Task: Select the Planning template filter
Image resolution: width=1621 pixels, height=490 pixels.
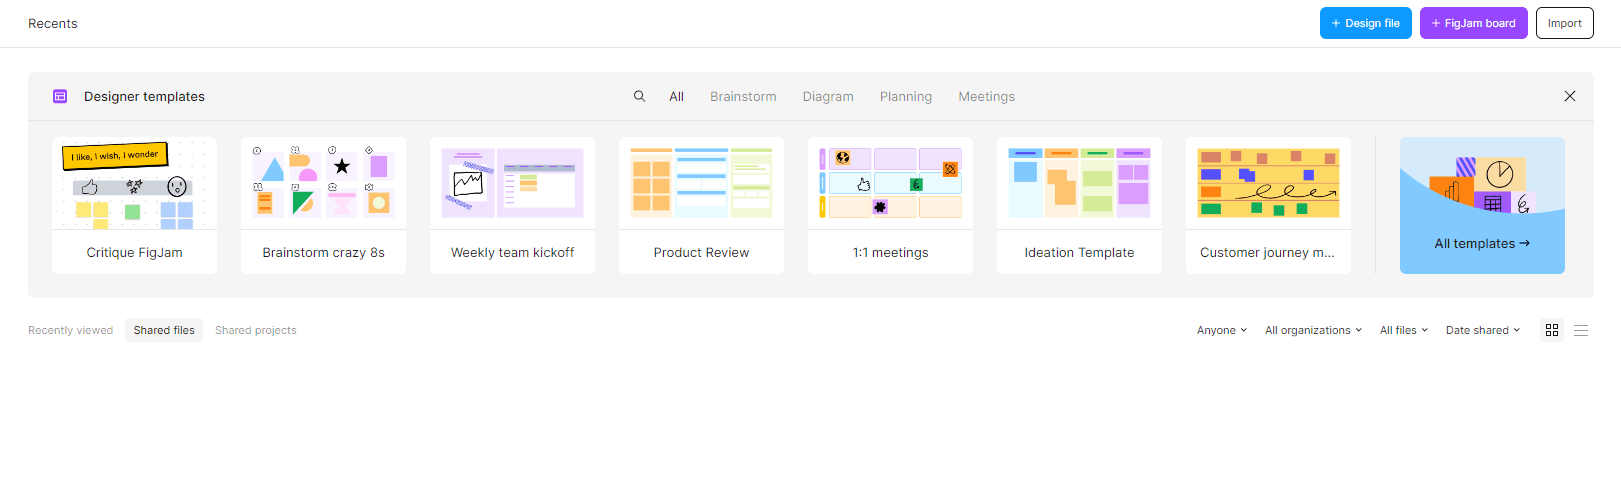Action: 906,96
